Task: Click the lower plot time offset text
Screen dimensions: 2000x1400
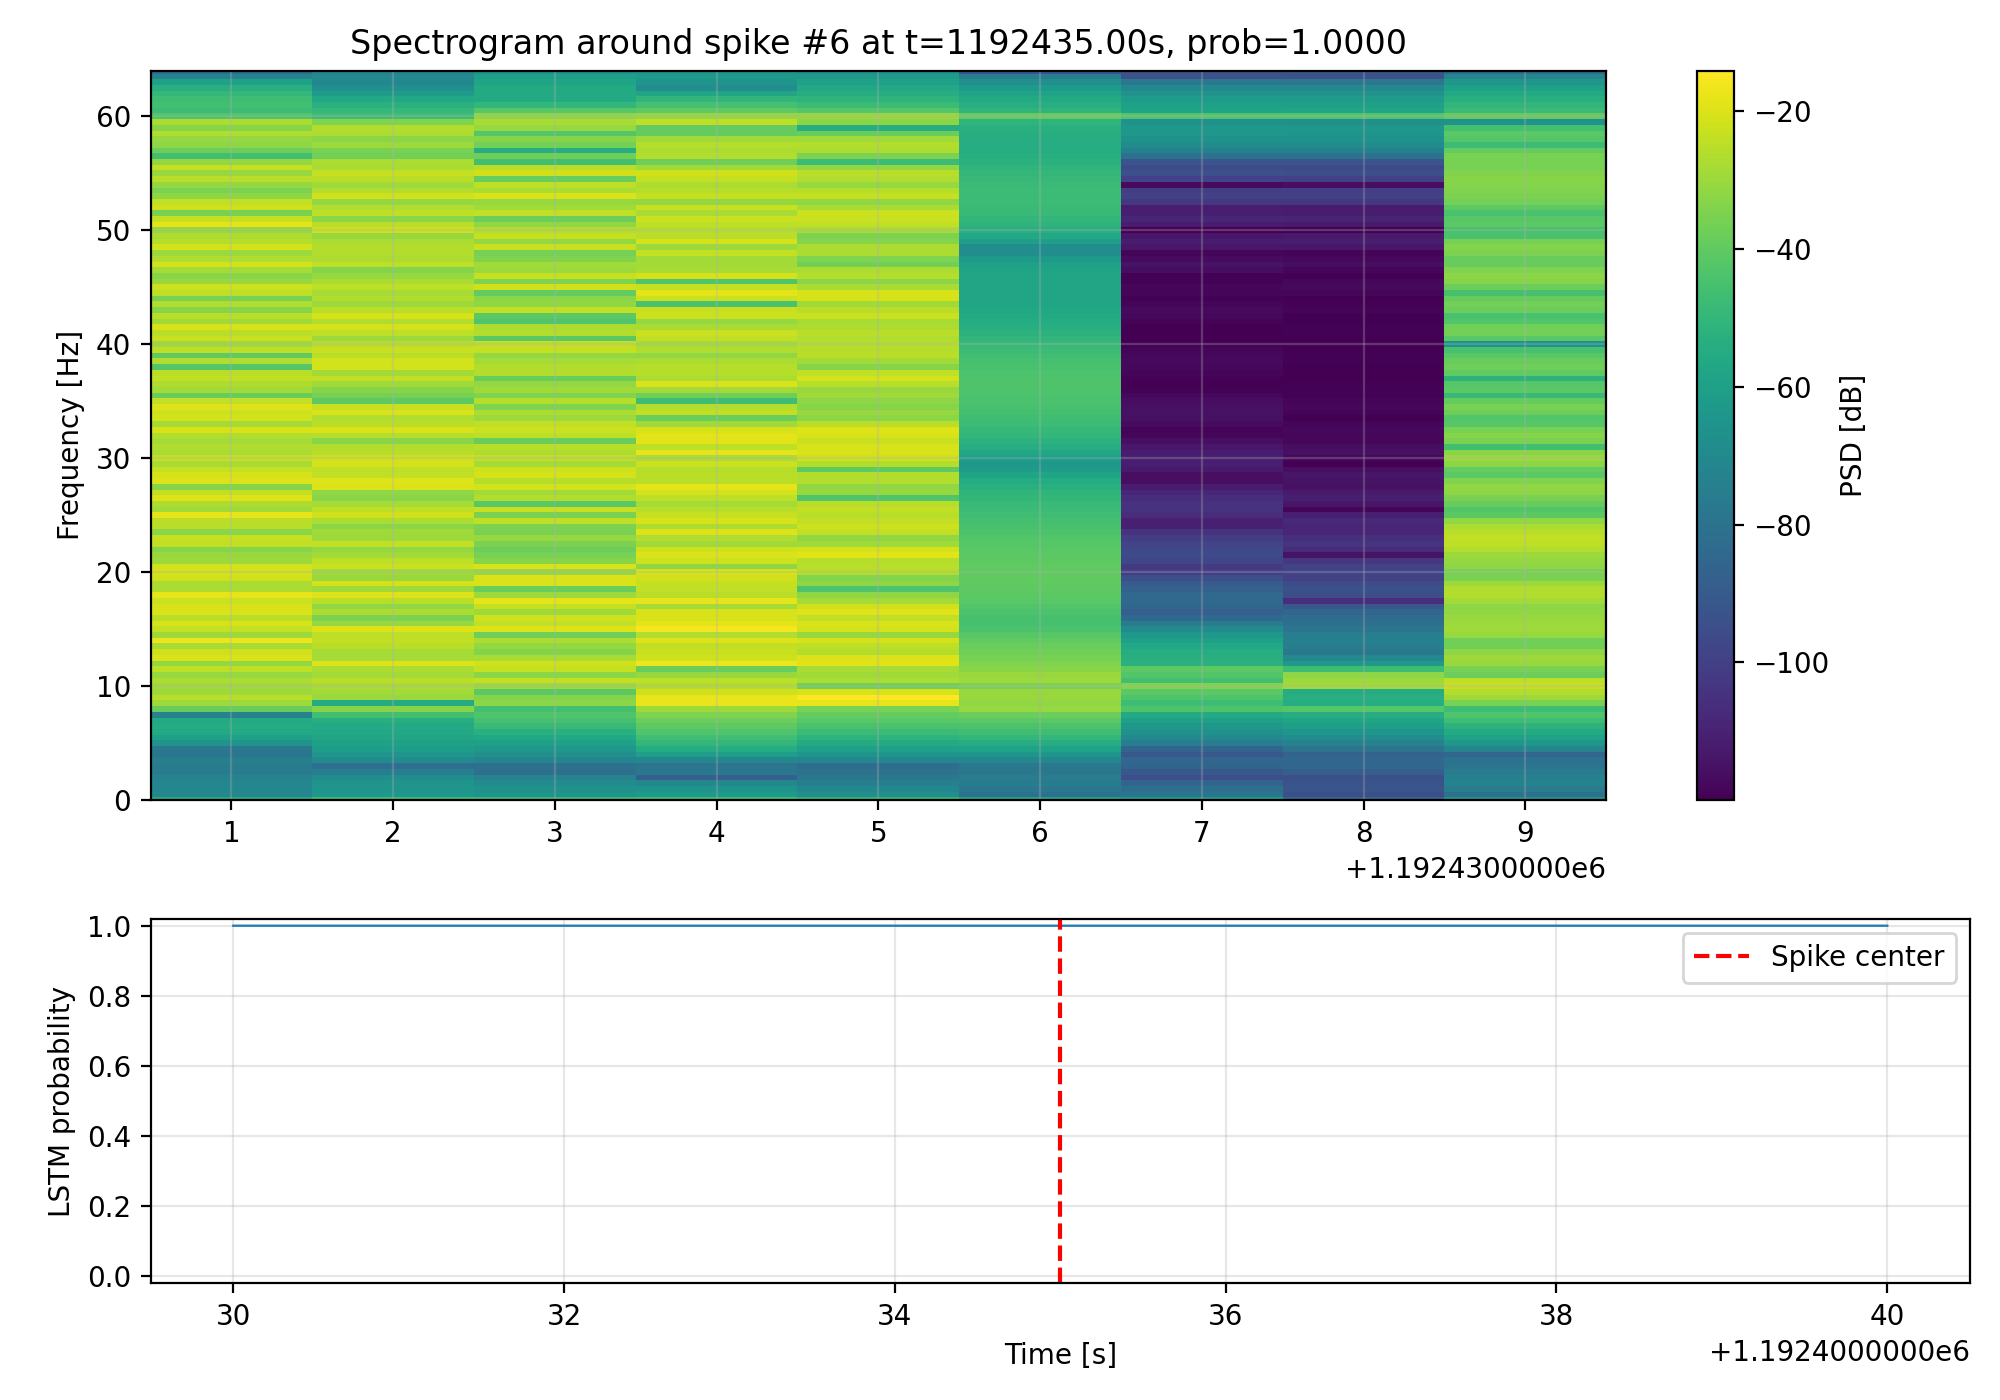Action: [x=1838, y=1352]
